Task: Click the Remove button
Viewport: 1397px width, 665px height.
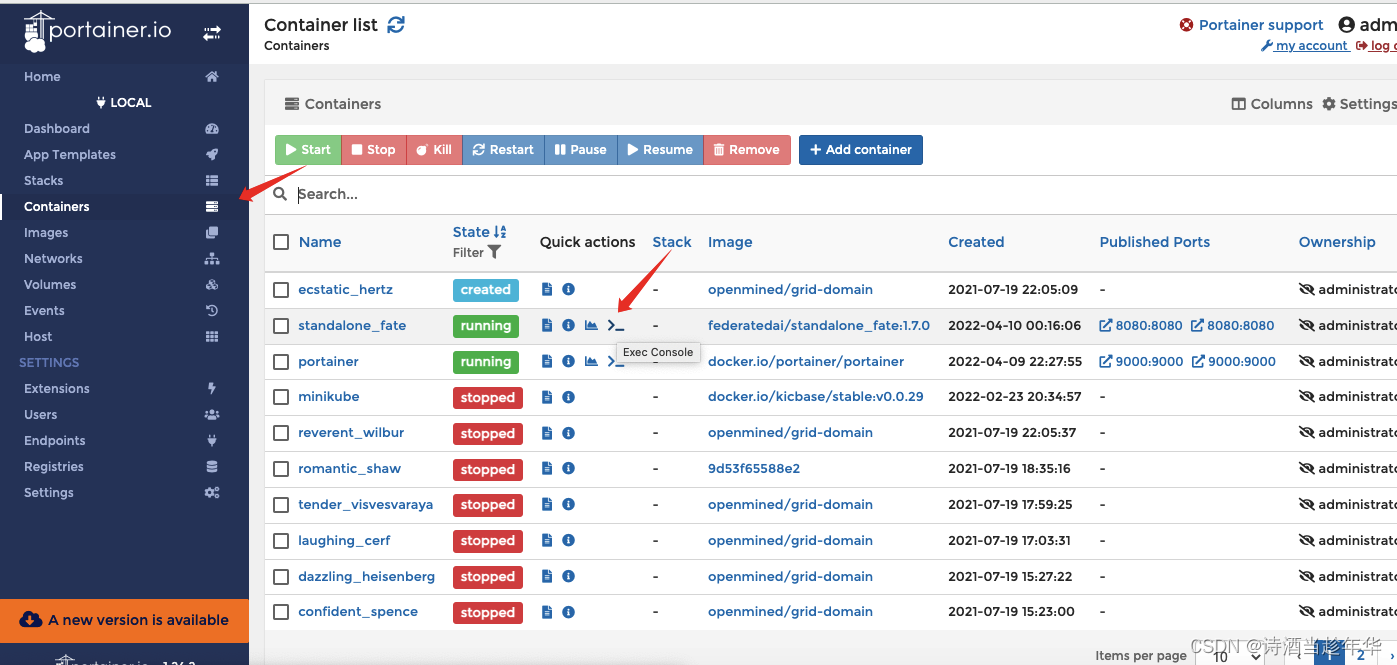Action: 747,150
